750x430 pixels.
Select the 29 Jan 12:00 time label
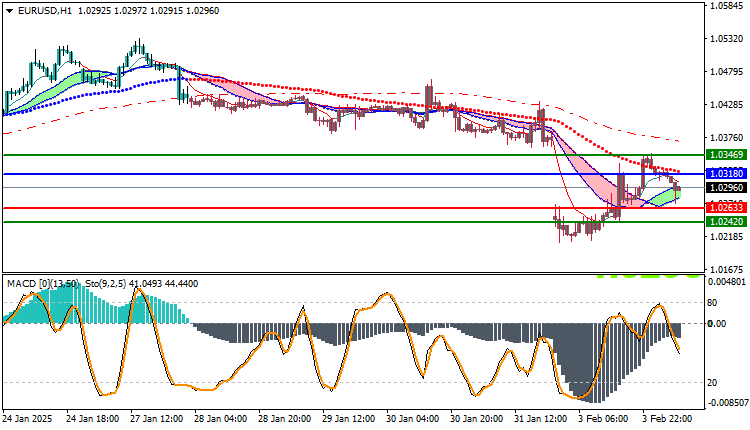(x=349, y=419)
